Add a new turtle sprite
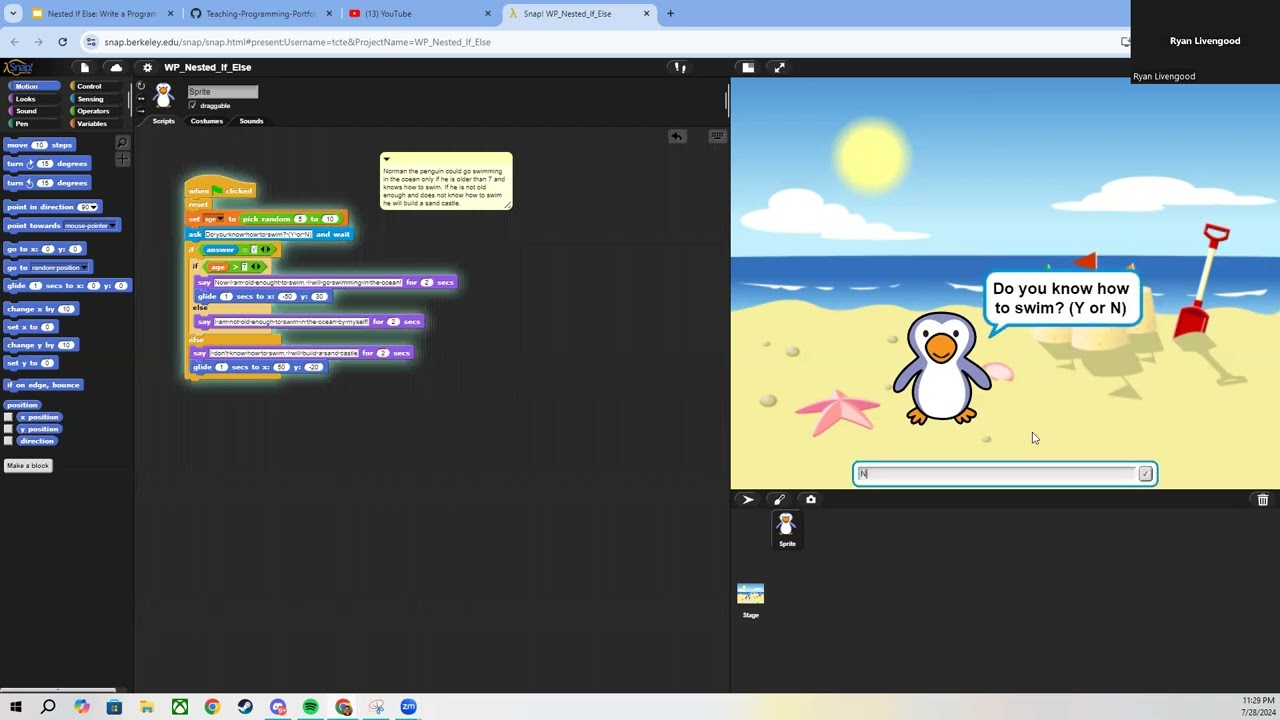Image resolution: width=1280 pixels, height=720 pixels. click(x=747, y=499)
